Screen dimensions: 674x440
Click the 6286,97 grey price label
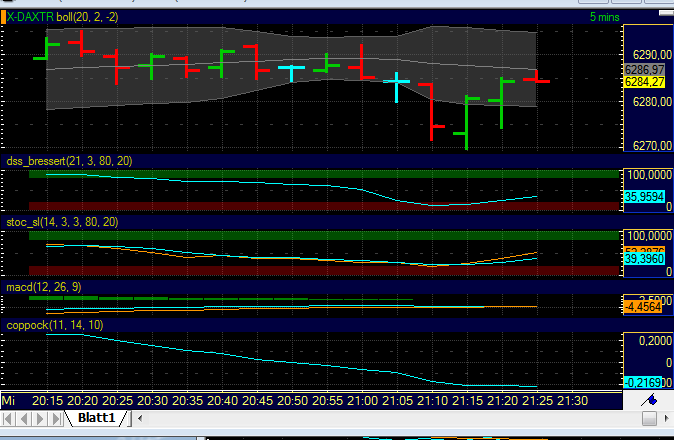[644, 70]
